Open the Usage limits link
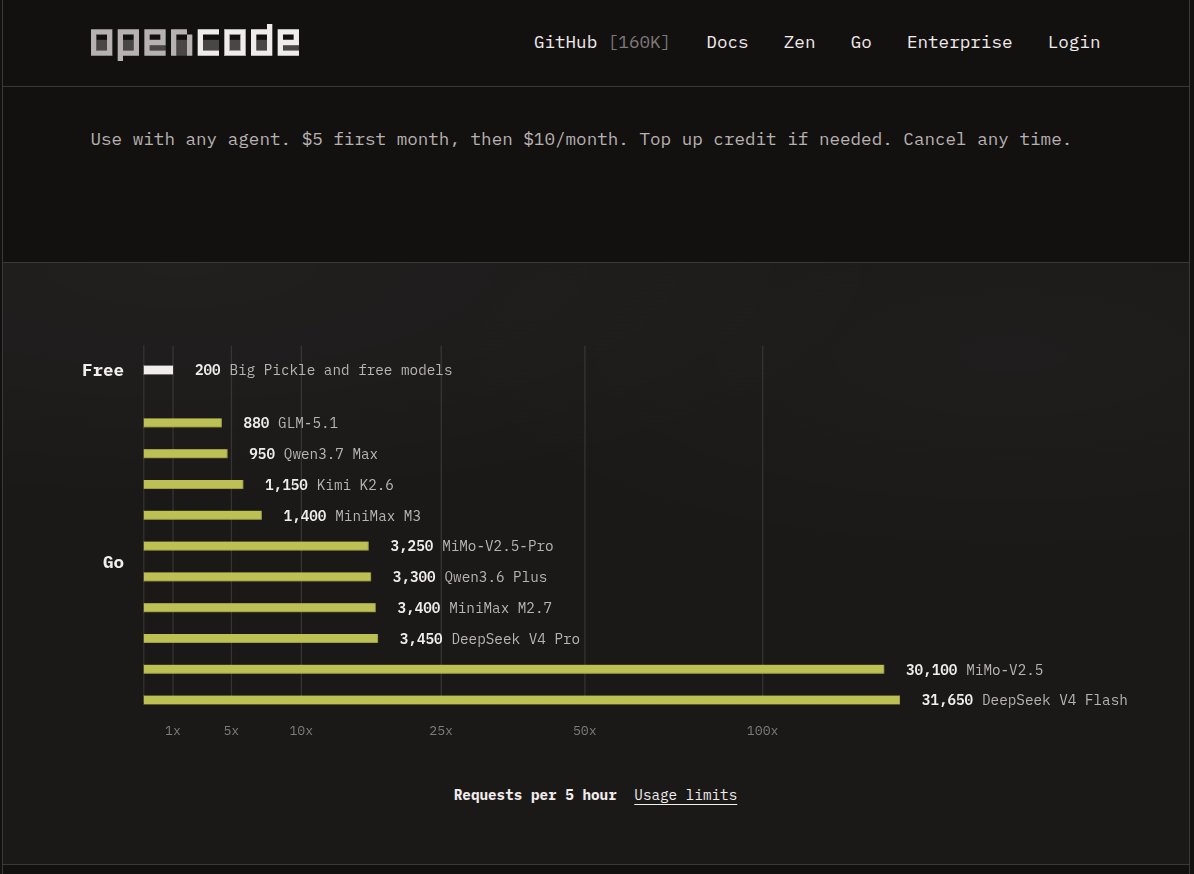The image size is (1194, 874). click(x=685, y=795)
